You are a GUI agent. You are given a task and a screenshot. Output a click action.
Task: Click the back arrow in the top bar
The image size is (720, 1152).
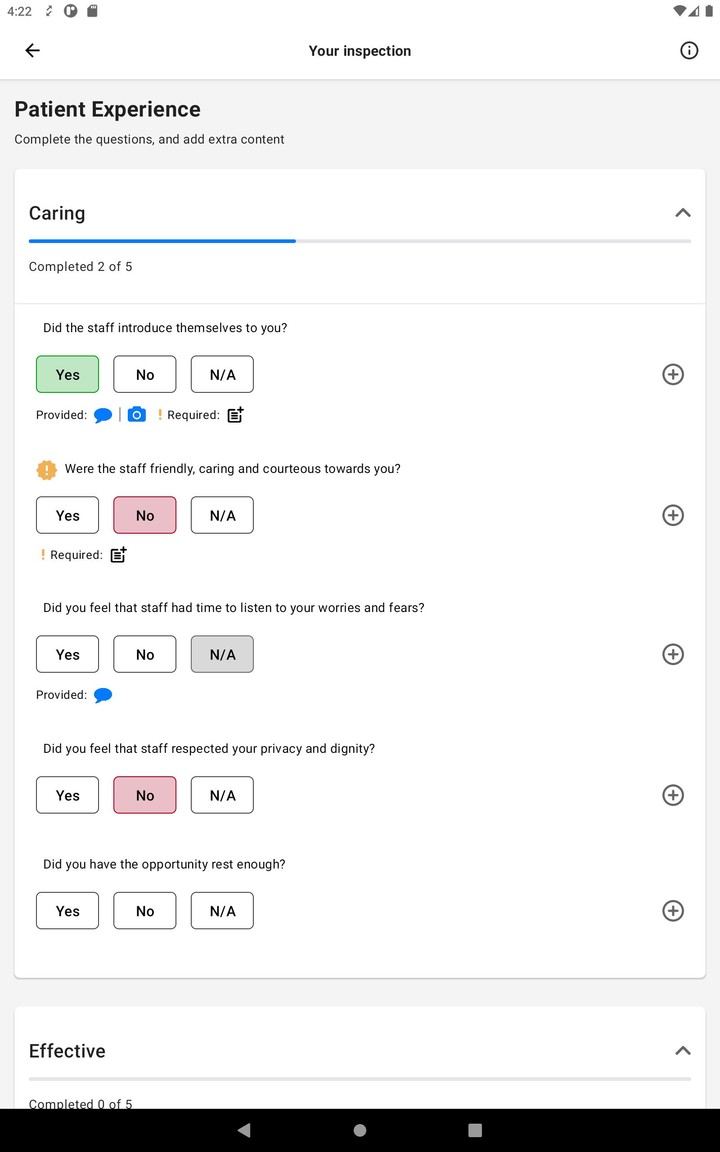click(x=32, y=50)
